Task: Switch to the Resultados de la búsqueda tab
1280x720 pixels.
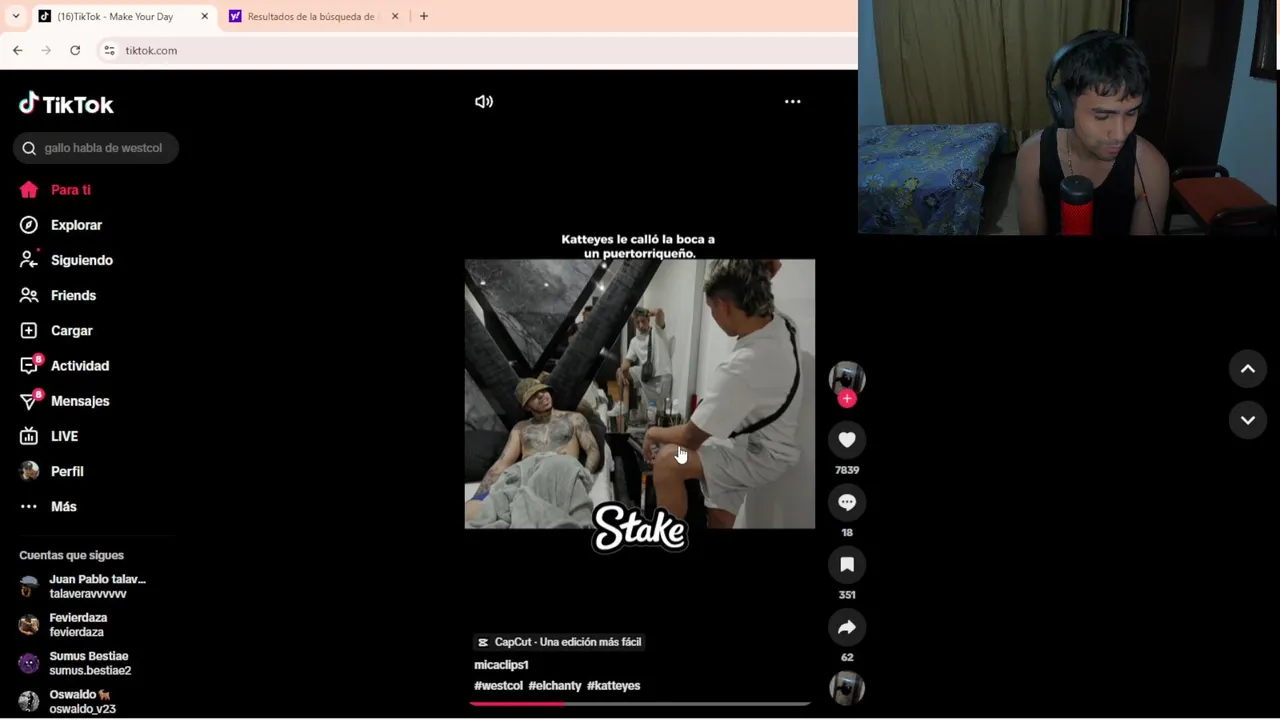Action: tap(314, 16)
